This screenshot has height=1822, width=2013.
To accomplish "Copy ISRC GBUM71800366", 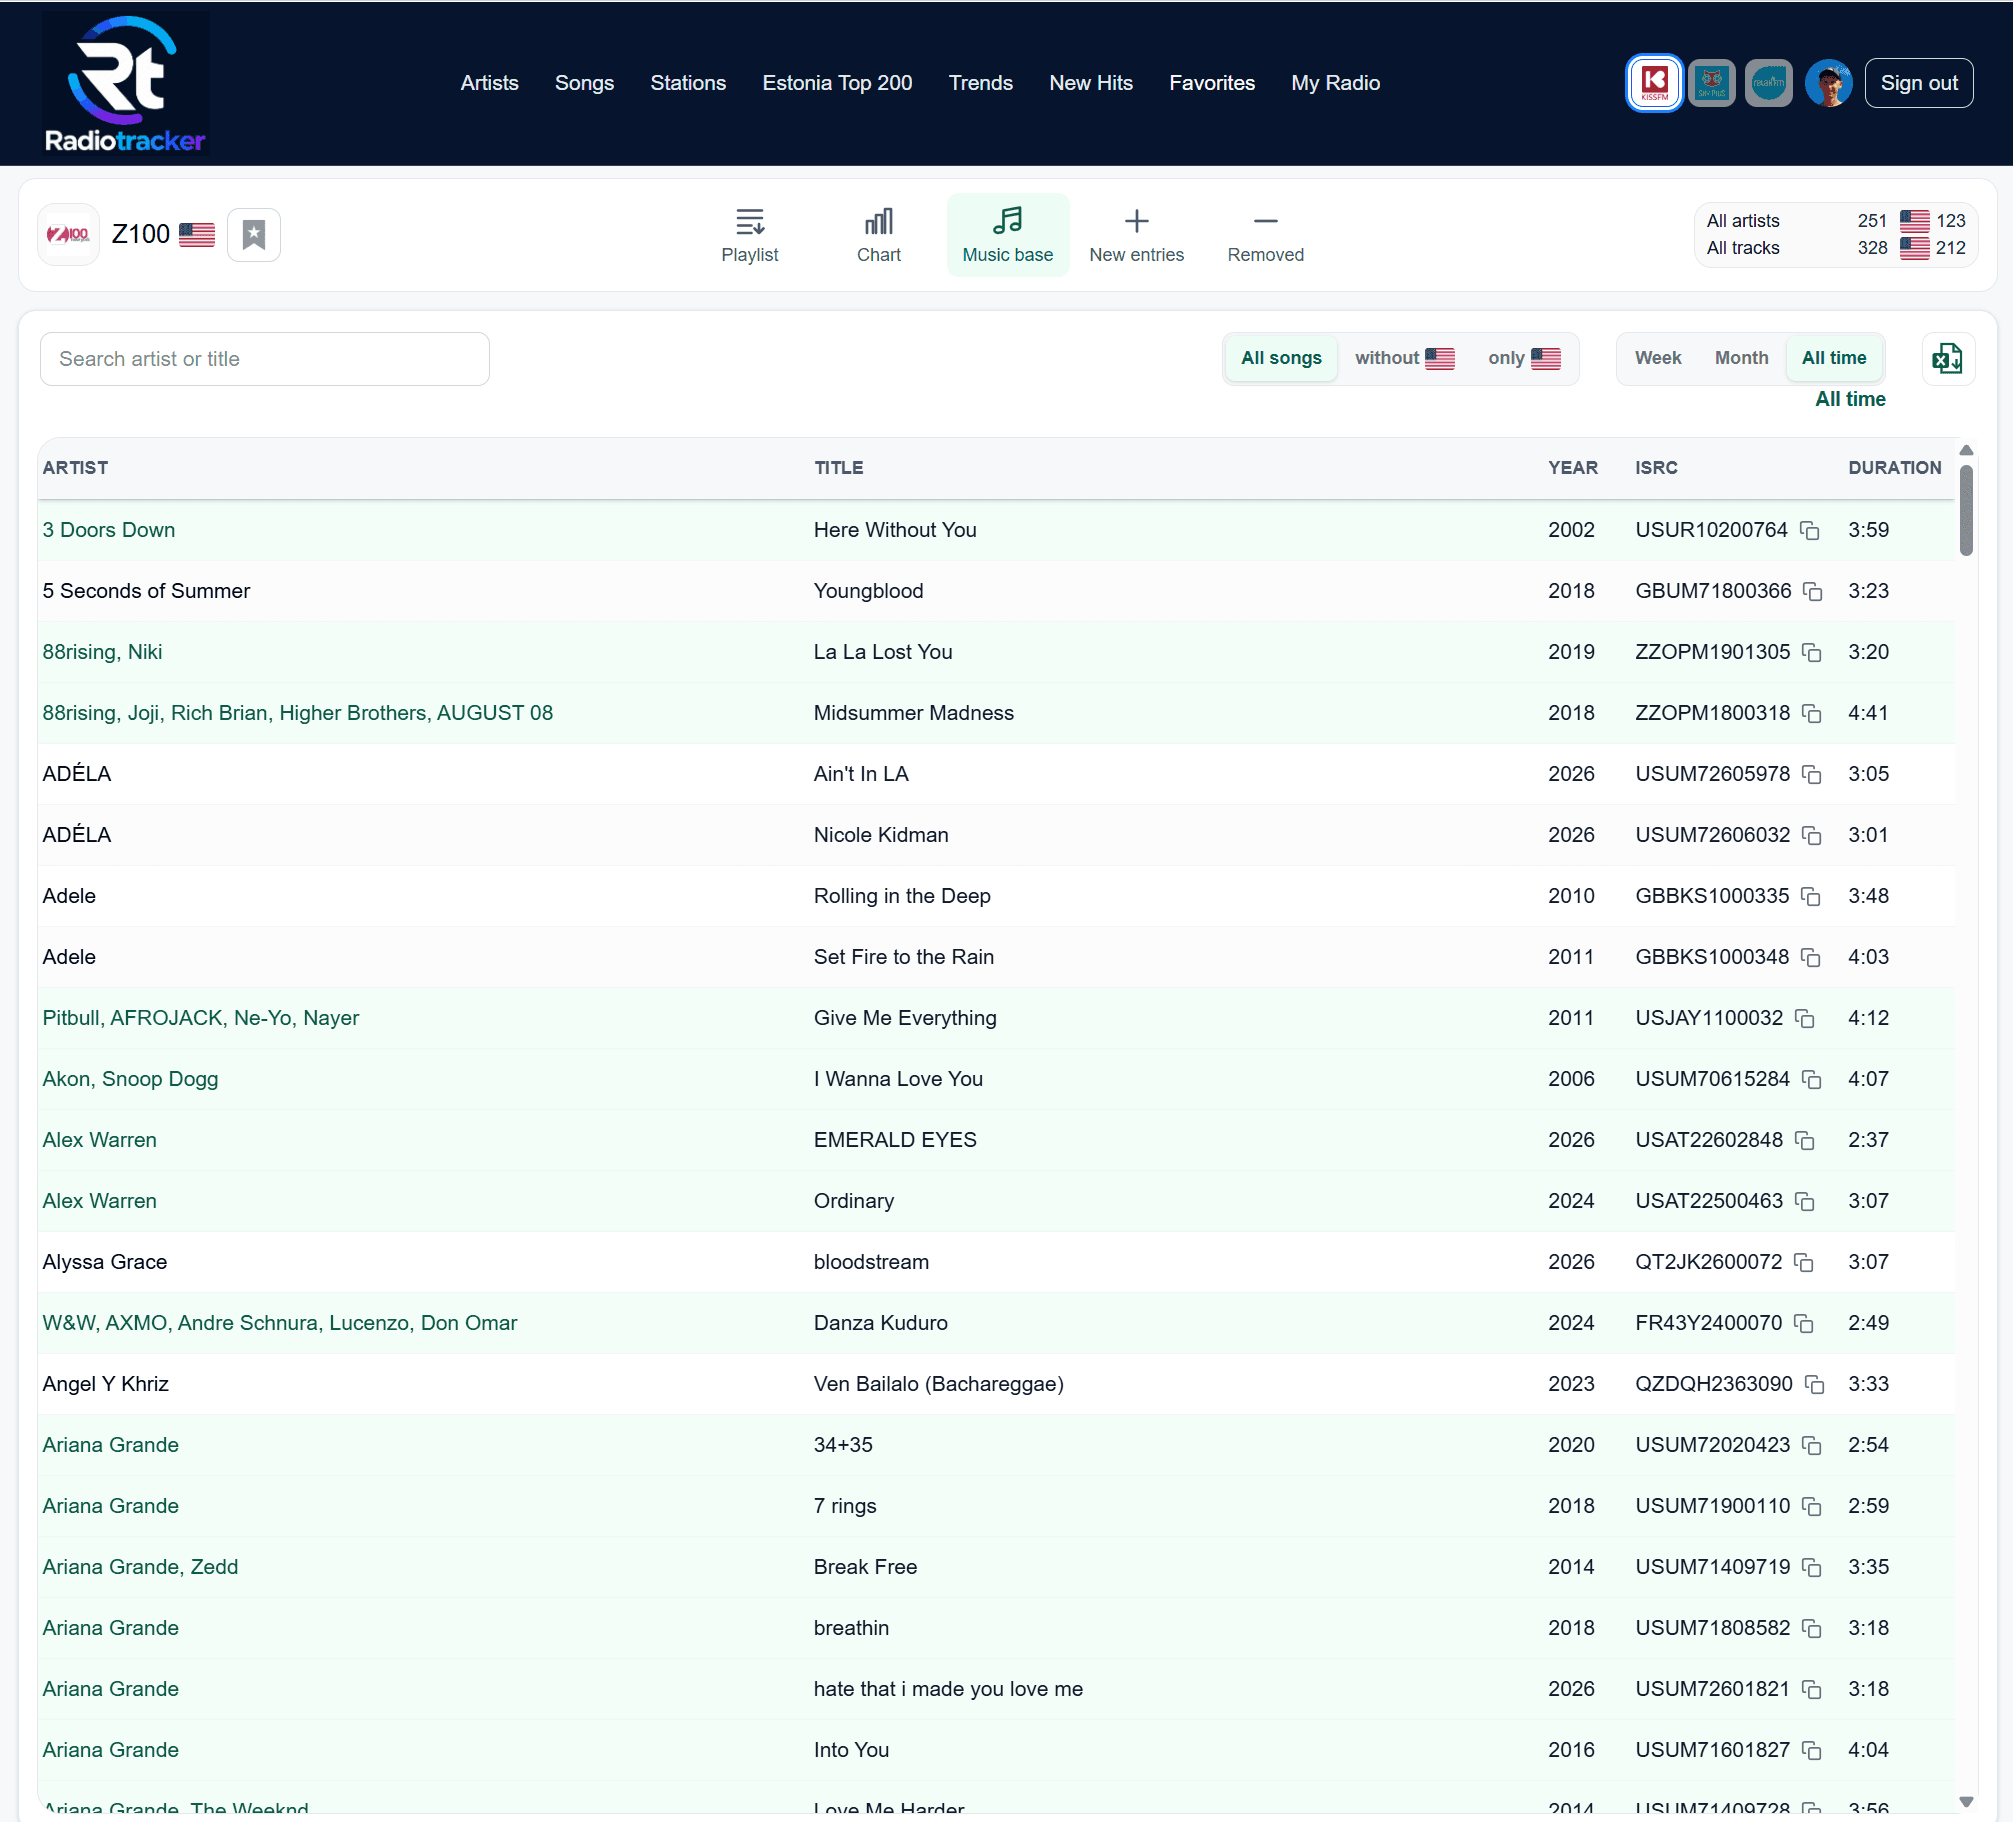I will (x=1813, y=591).
